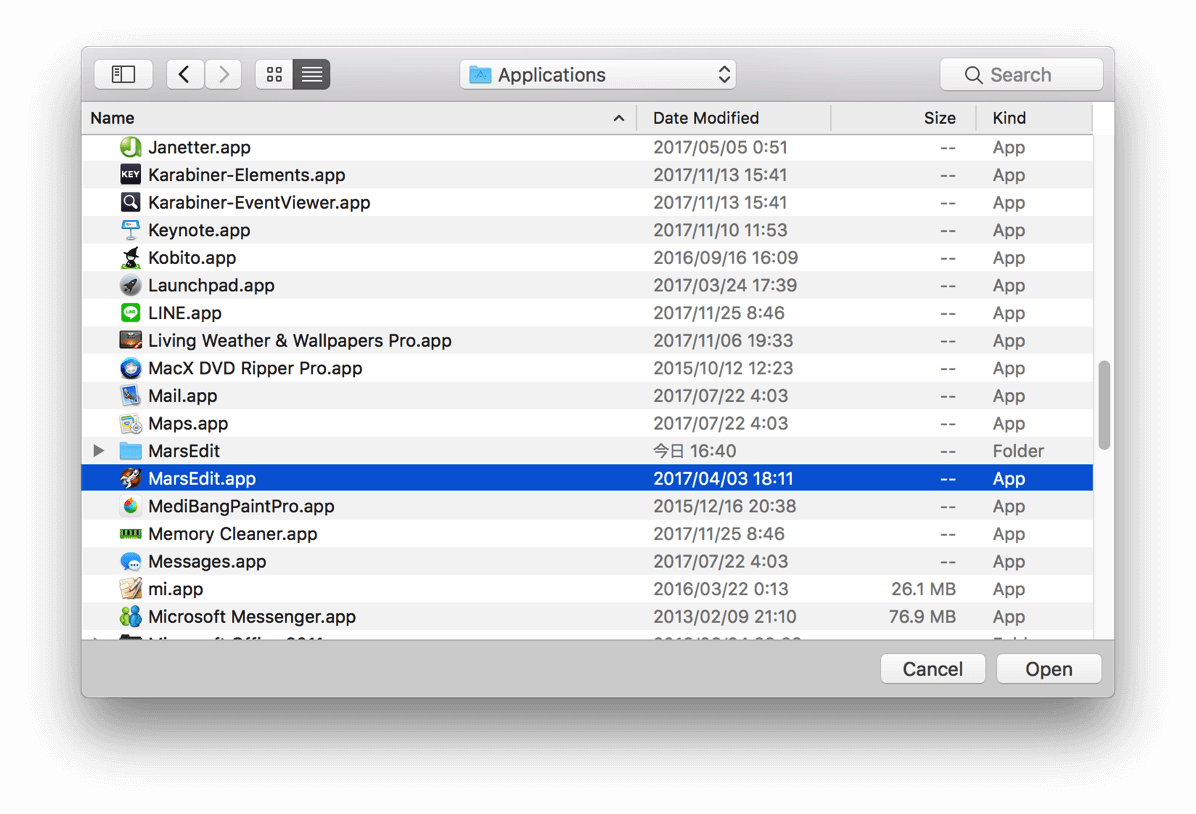Click the Folder kind cell
Viewport: 1196px width, 814px height.
click(1018, 451)
